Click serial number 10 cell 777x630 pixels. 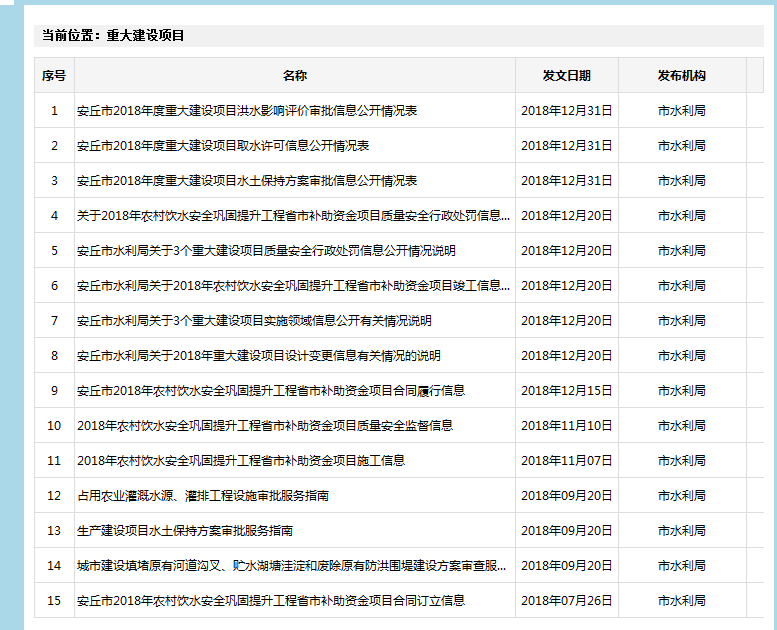54,426
